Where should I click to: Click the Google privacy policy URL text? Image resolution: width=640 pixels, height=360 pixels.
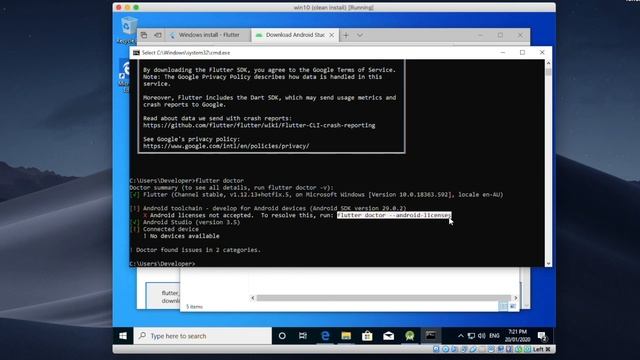(x=226, y=146)
